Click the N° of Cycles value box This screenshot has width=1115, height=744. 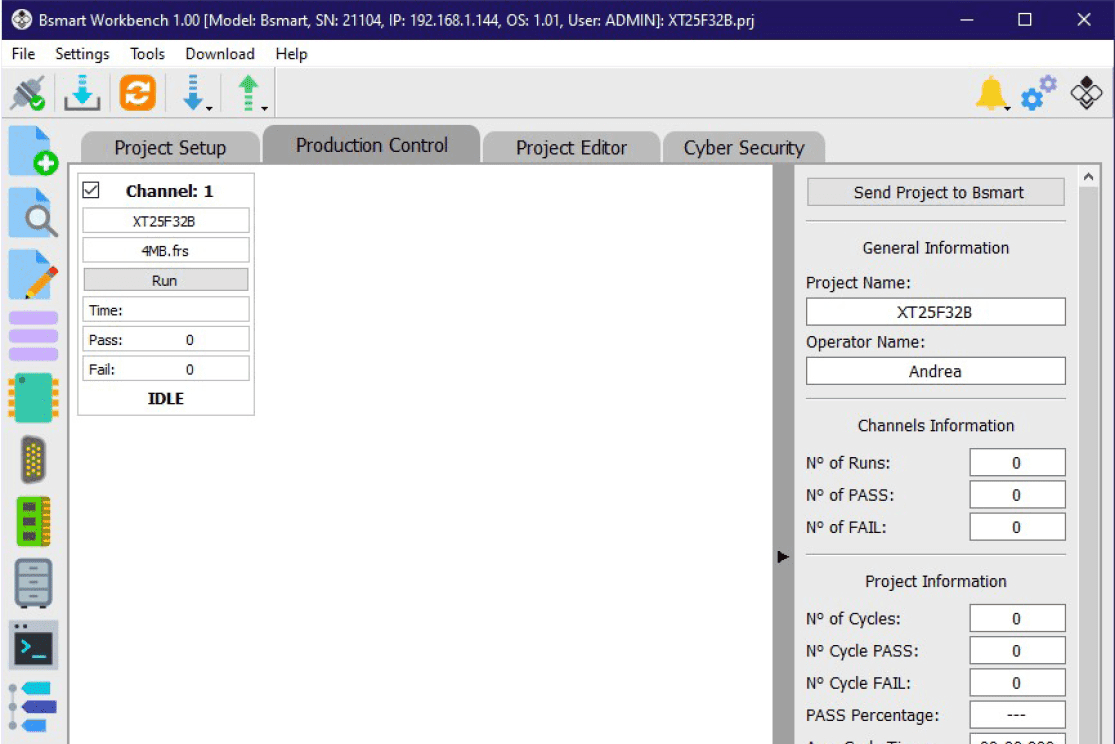(1017, 618)
